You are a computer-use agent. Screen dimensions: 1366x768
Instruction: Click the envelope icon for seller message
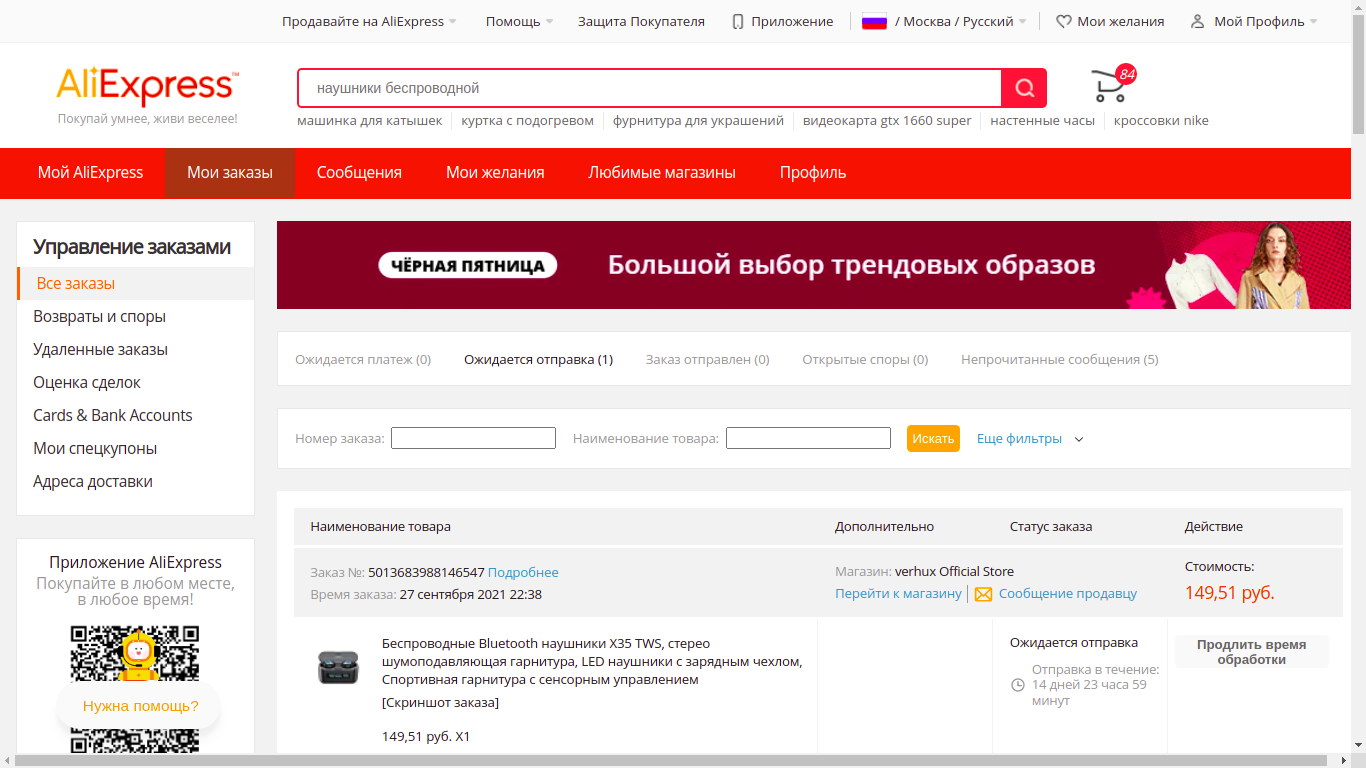coord(983,594)
